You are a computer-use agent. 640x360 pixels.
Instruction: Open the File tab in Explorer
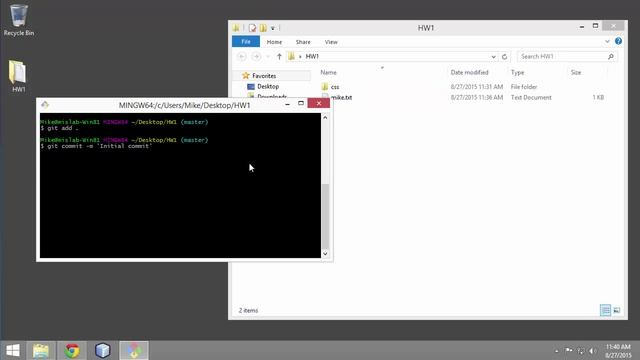(x=246, y=42)
